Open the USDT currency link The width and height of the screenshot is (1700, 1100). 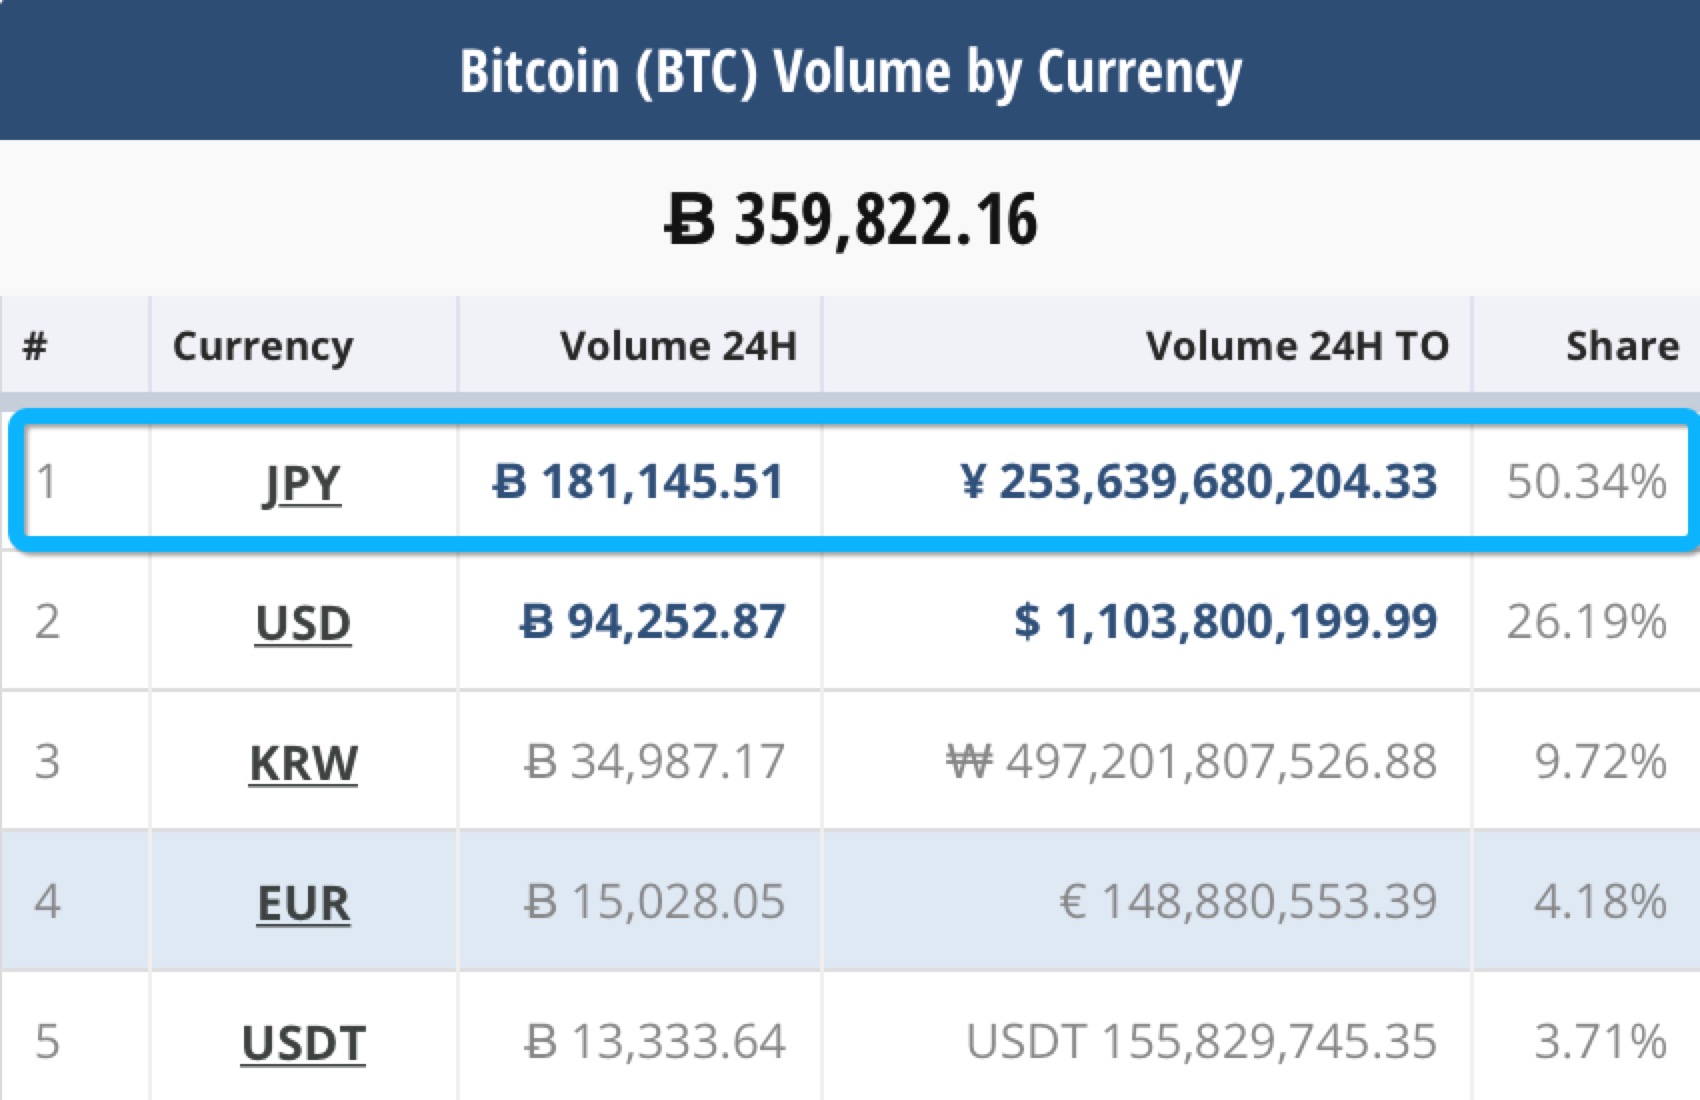pyautogui.click(x=303, y=1043)
